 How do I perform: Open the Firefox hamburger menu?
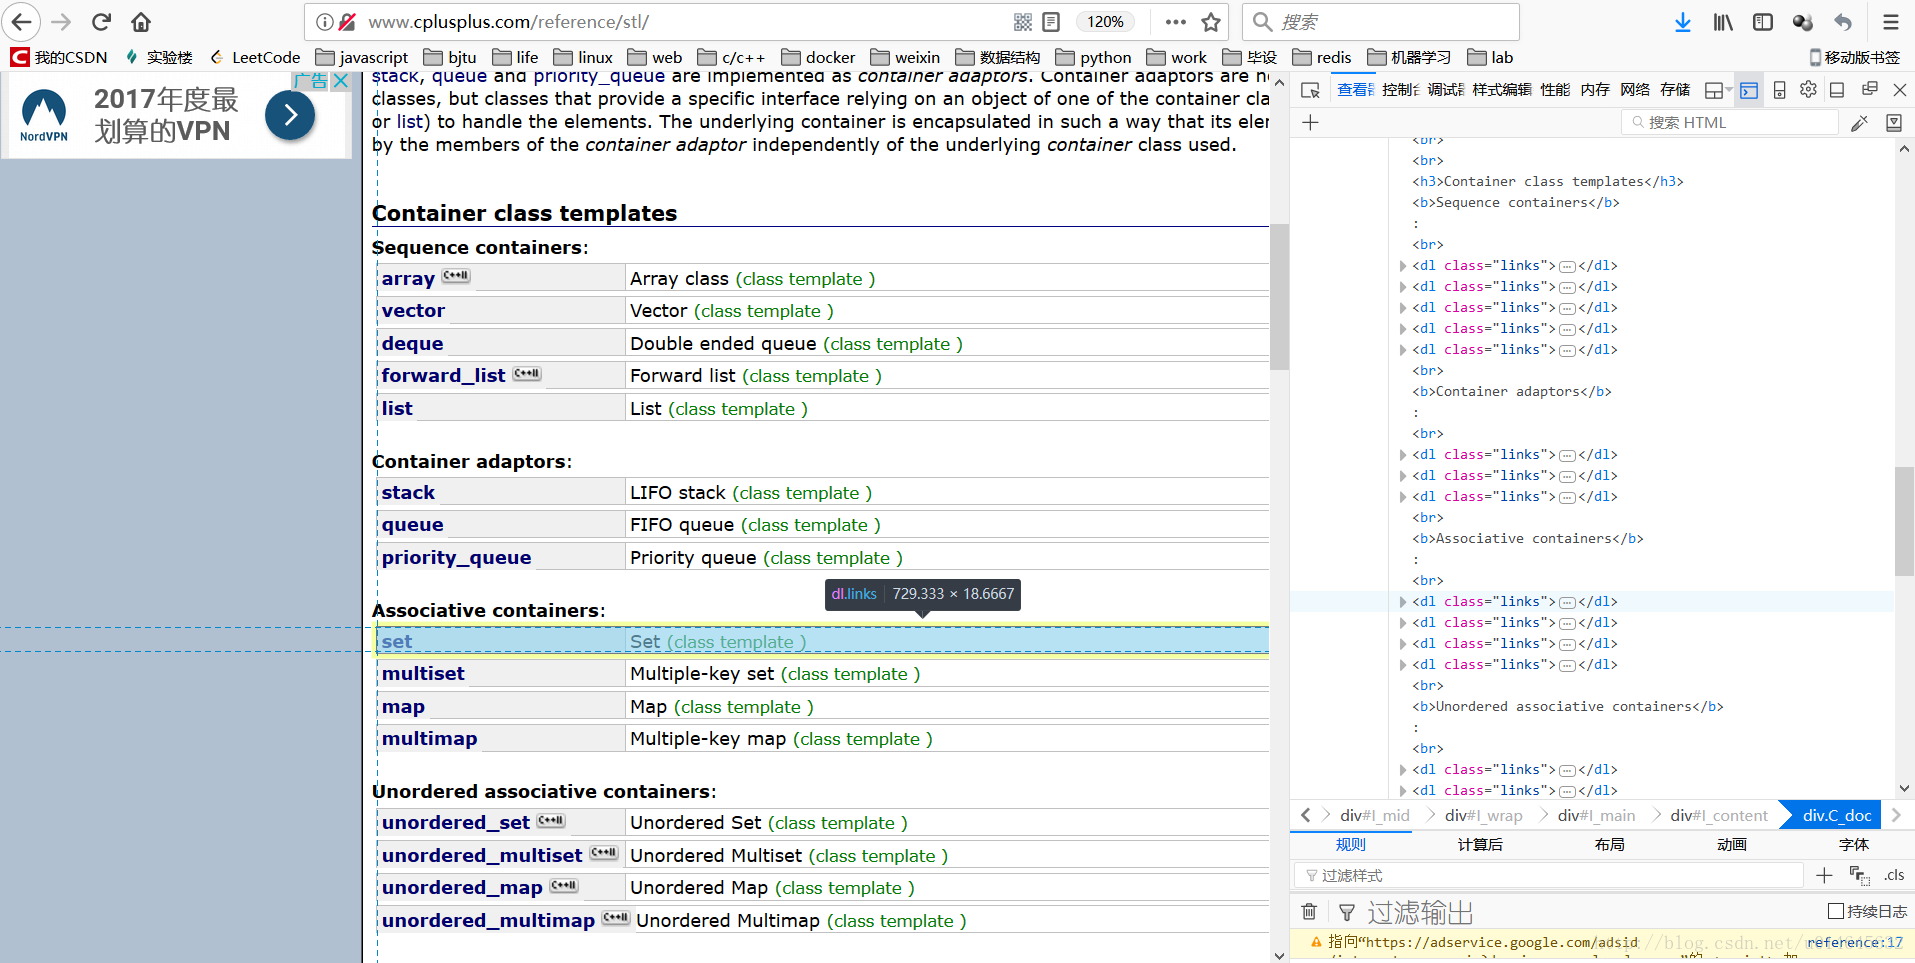coord(1891,22)
